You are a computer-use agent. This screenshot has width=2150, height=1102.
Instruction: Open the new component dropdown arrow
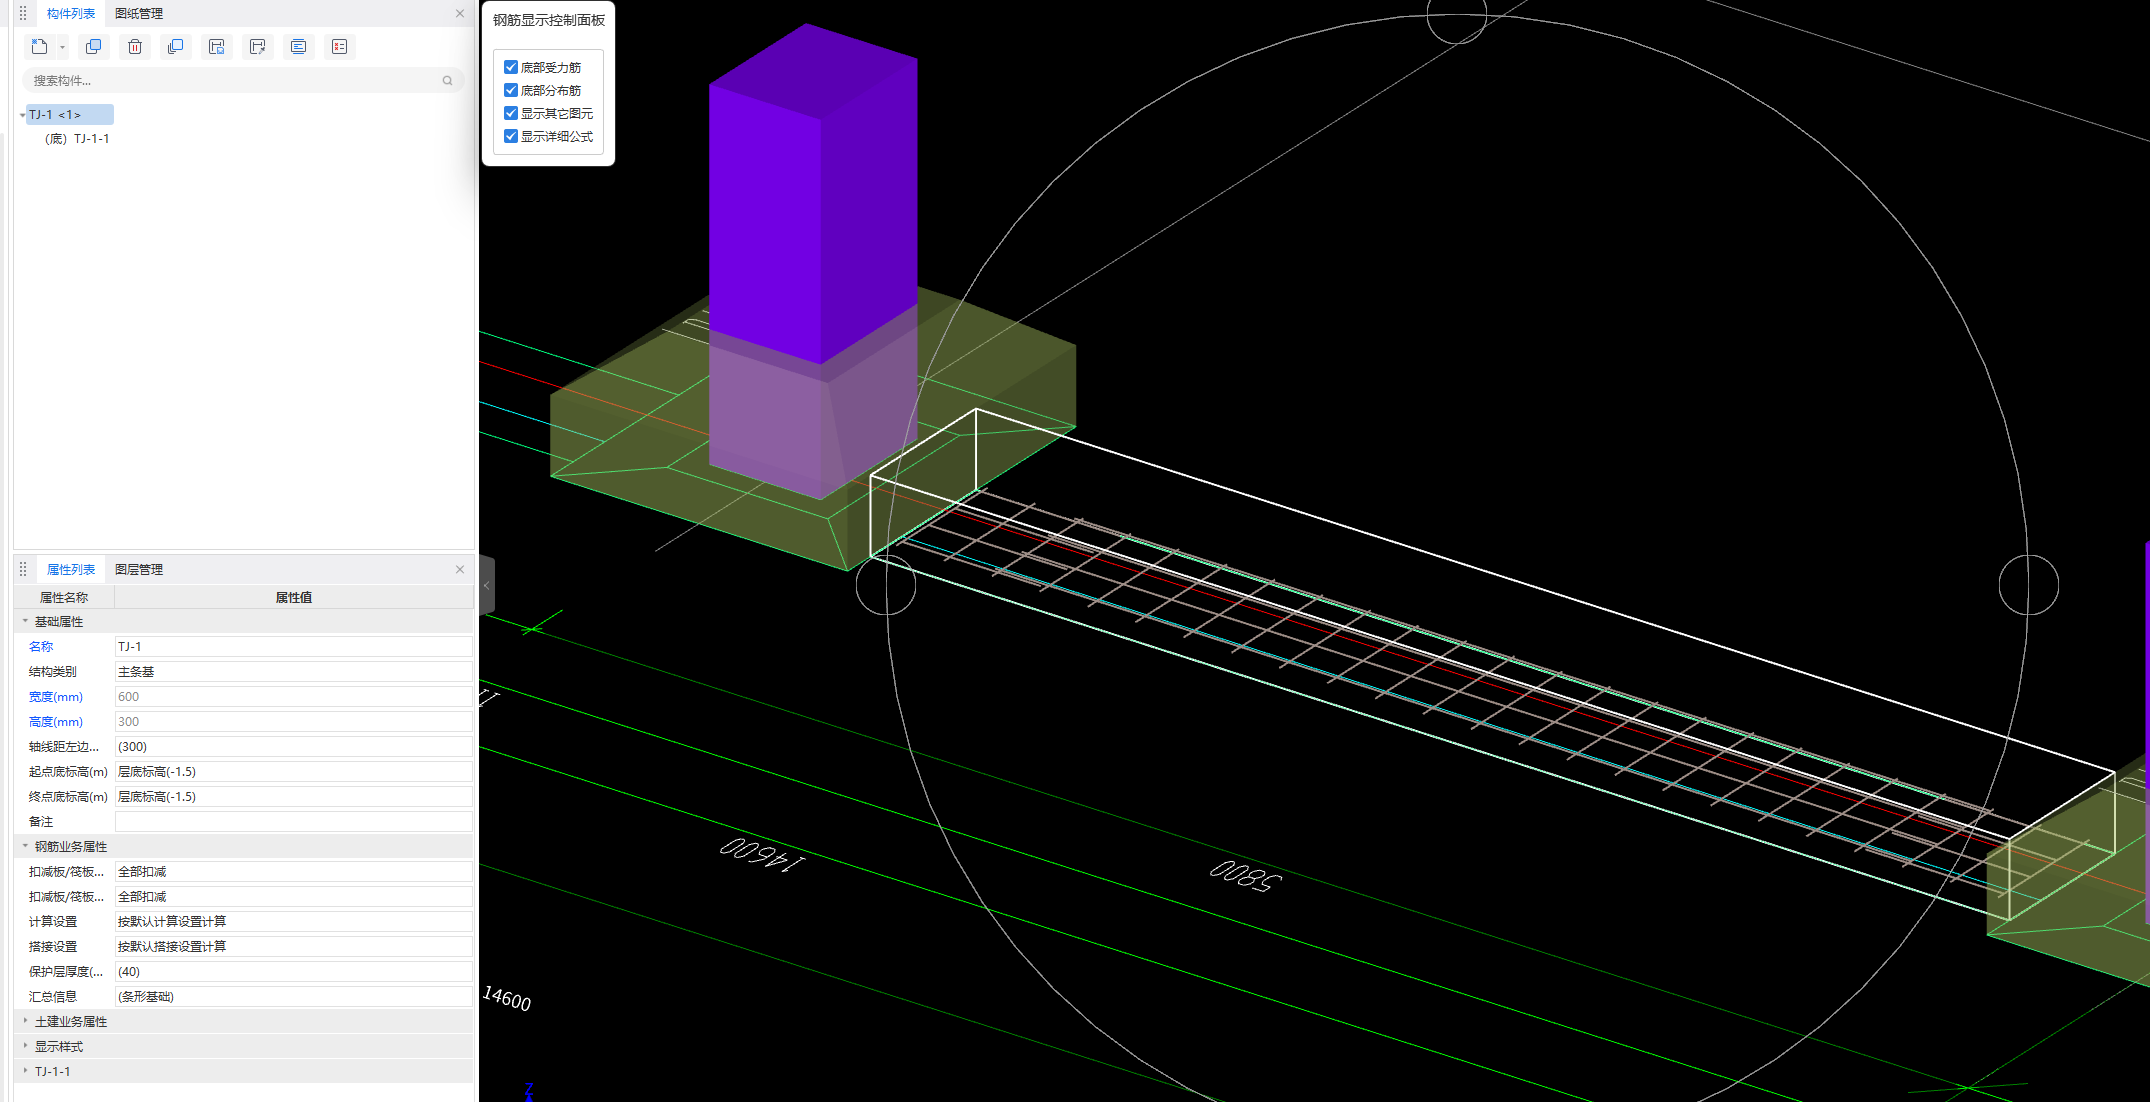pos(62,47)
